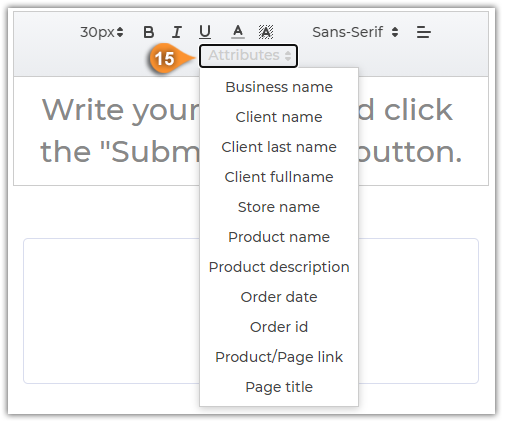Insert the Store name attribute

[x=279, y=207]
